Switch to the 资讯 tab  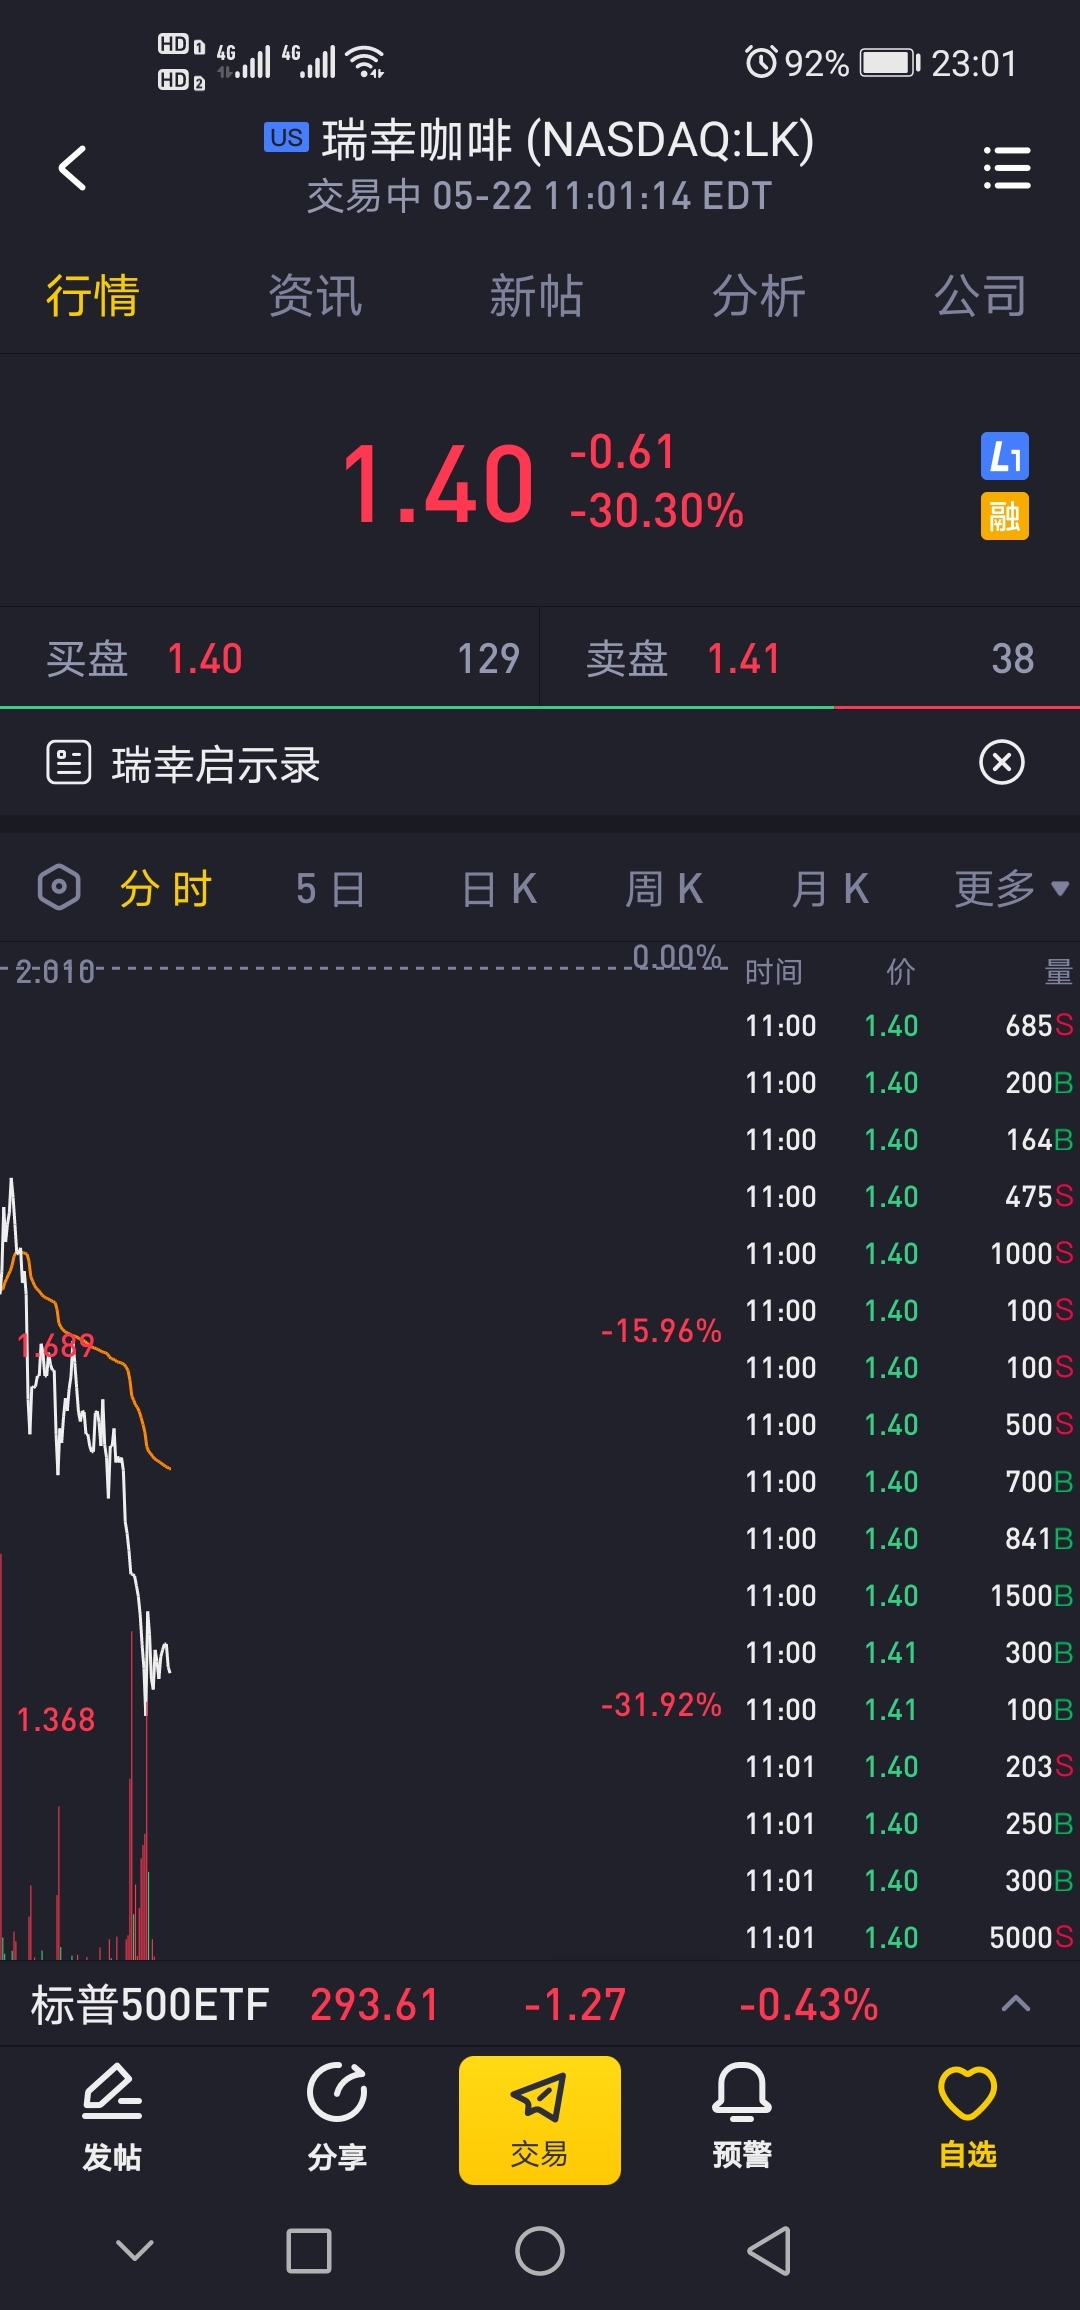point(315,297)
